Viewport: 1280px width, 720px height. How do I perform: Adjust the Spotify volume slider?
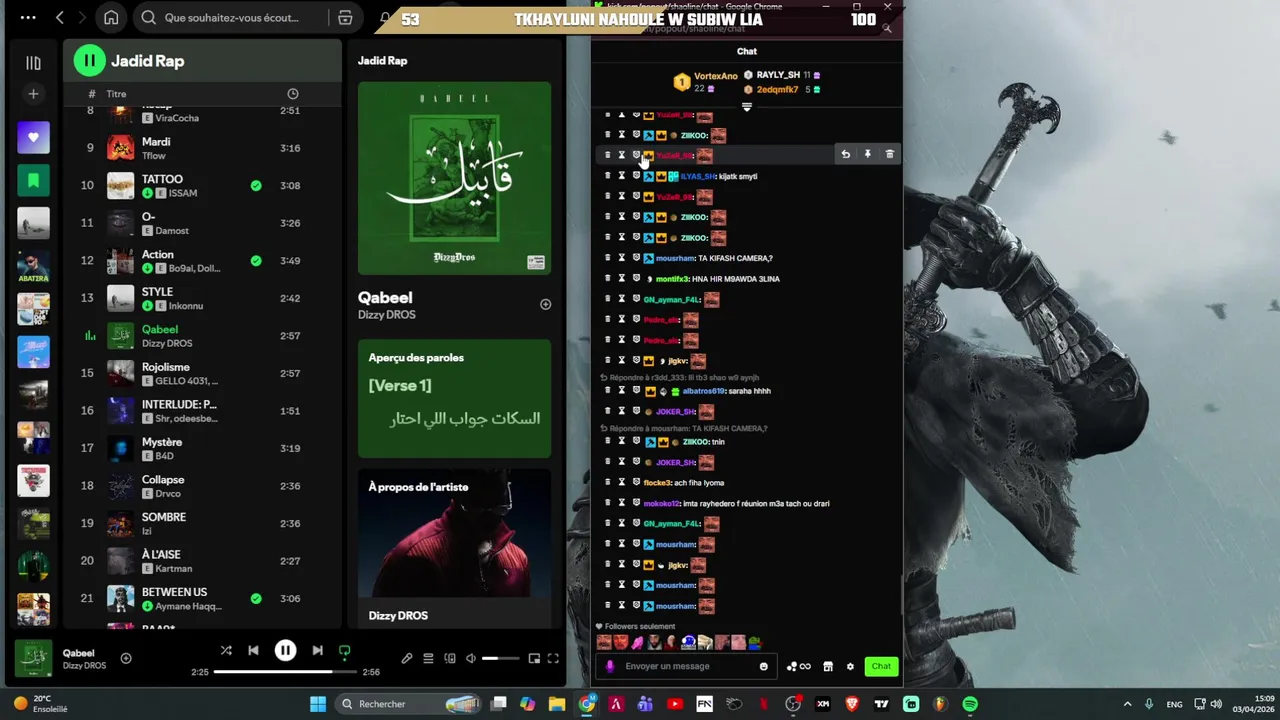tap(500, 658)
